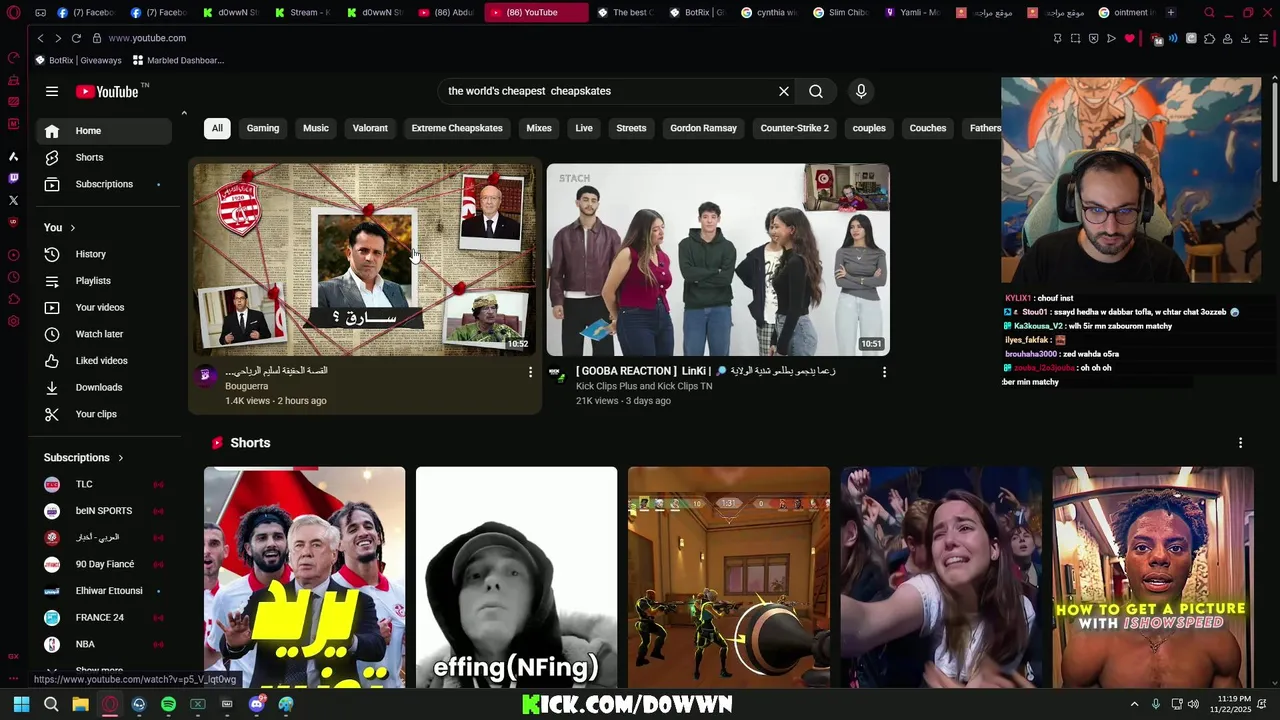Open the browser snapshot tool
This screenshot has width=1280, height=720.
pyautogui.click(x=1075, y=38)
